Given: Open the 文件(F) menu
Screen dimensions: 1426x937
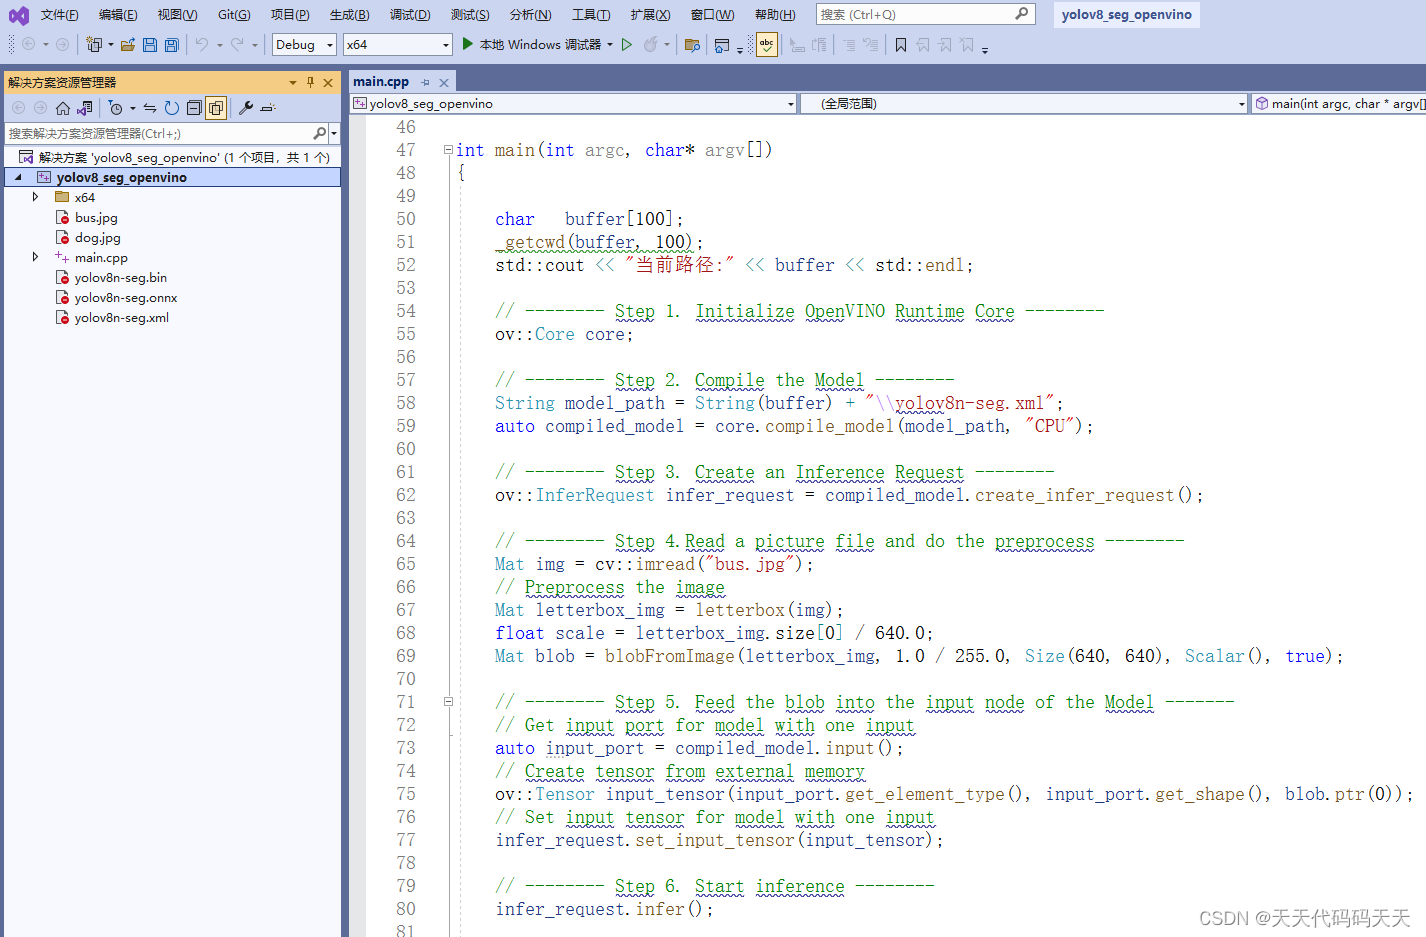Looking at the screenshot, I should click(x=59, y=14).
